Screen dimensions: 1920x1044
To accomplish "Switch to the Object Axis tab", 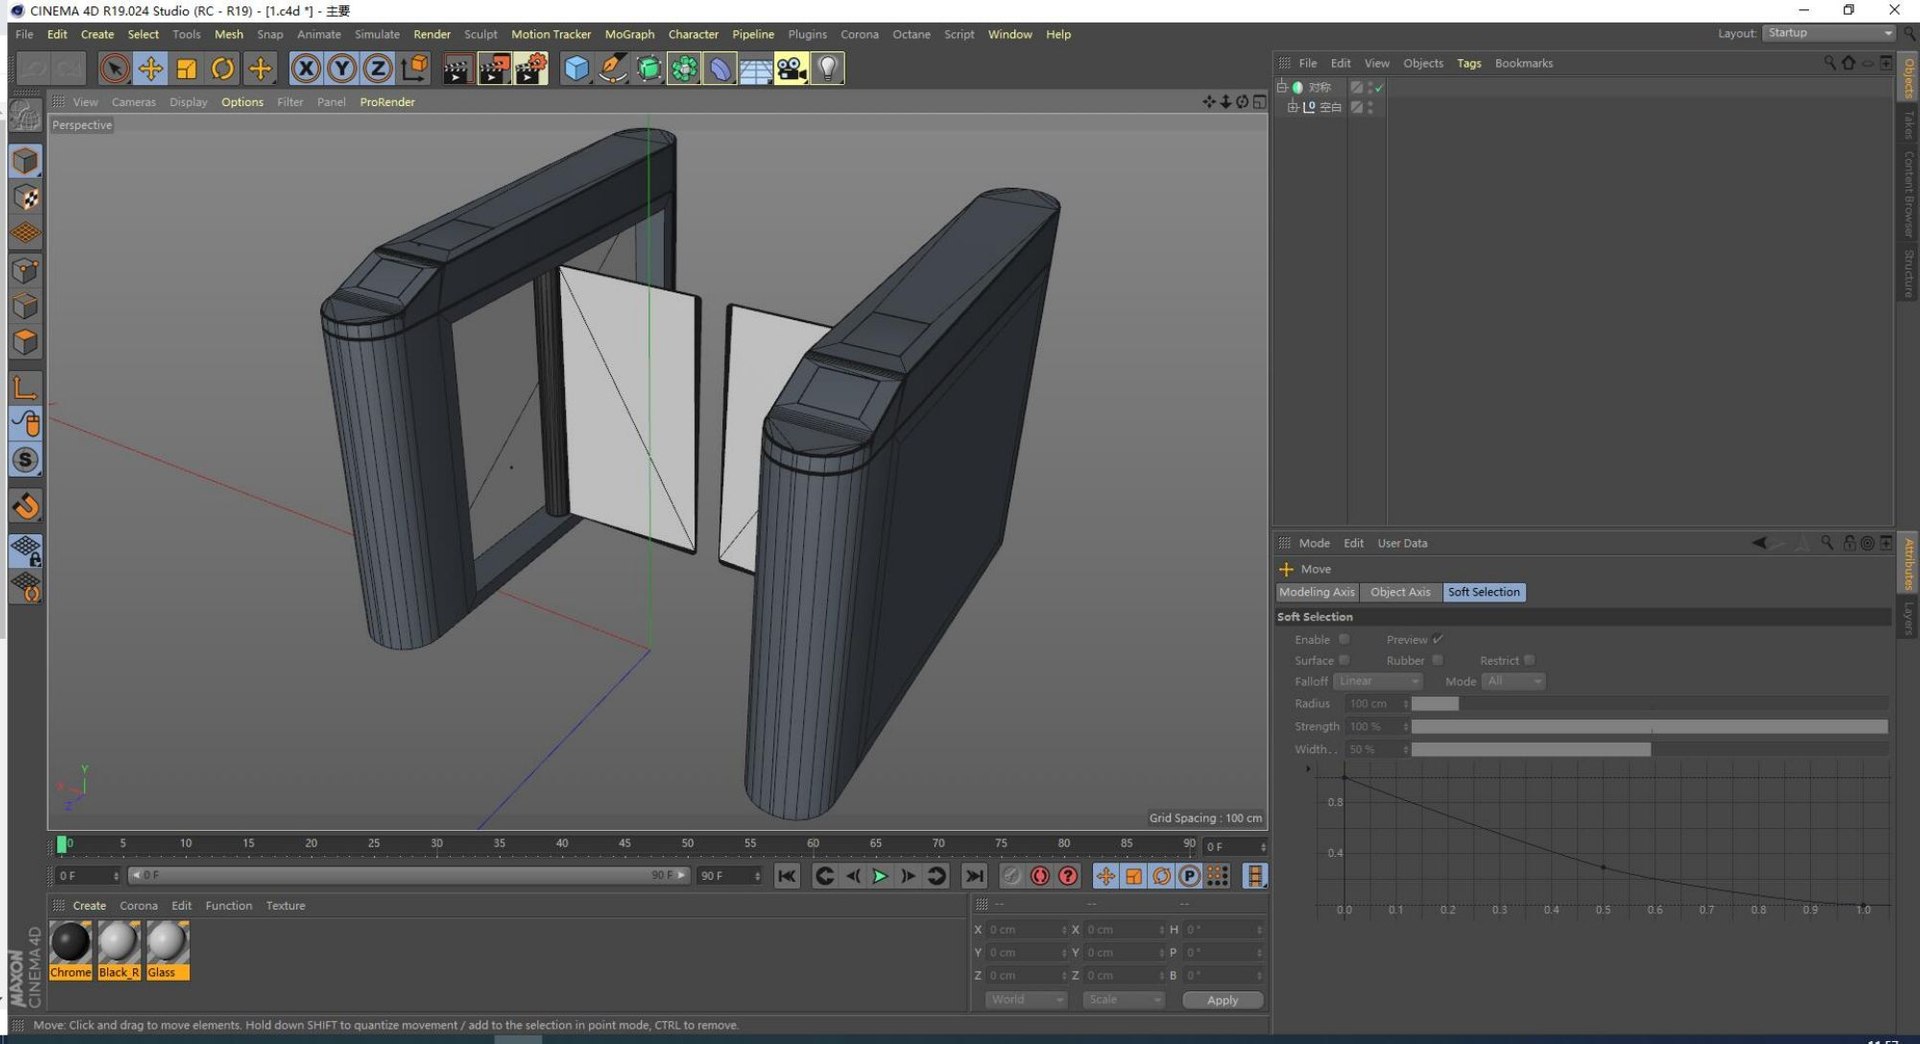I will tap(1400, 592).
